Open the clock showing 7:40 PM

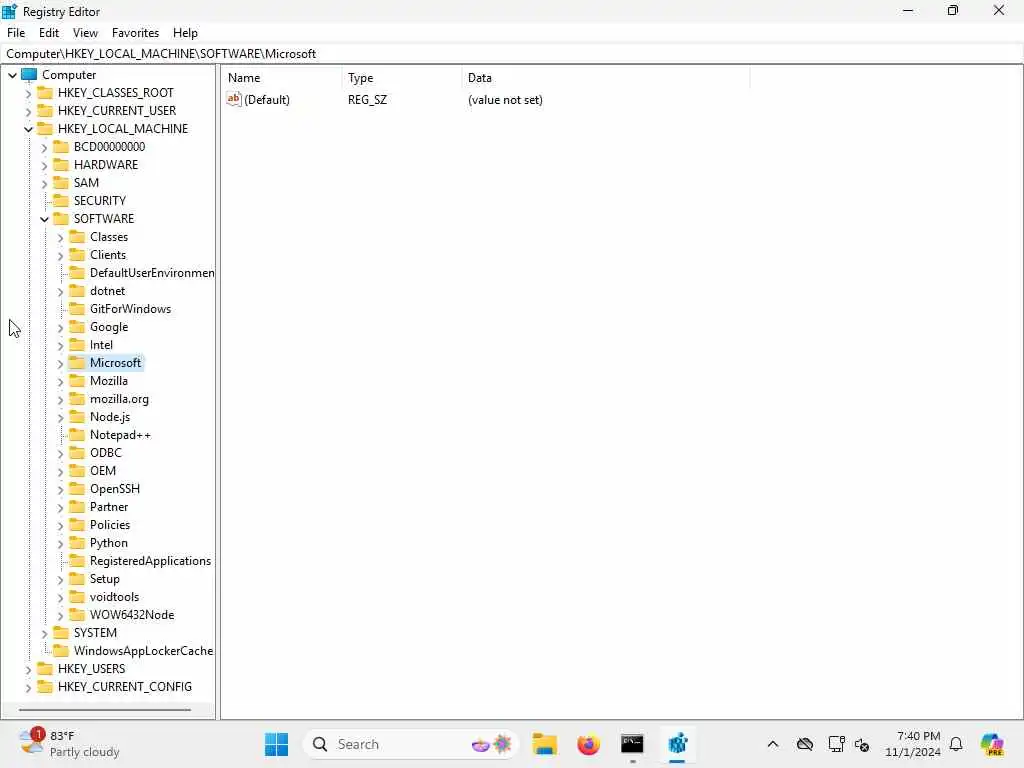tap(912, 744)
